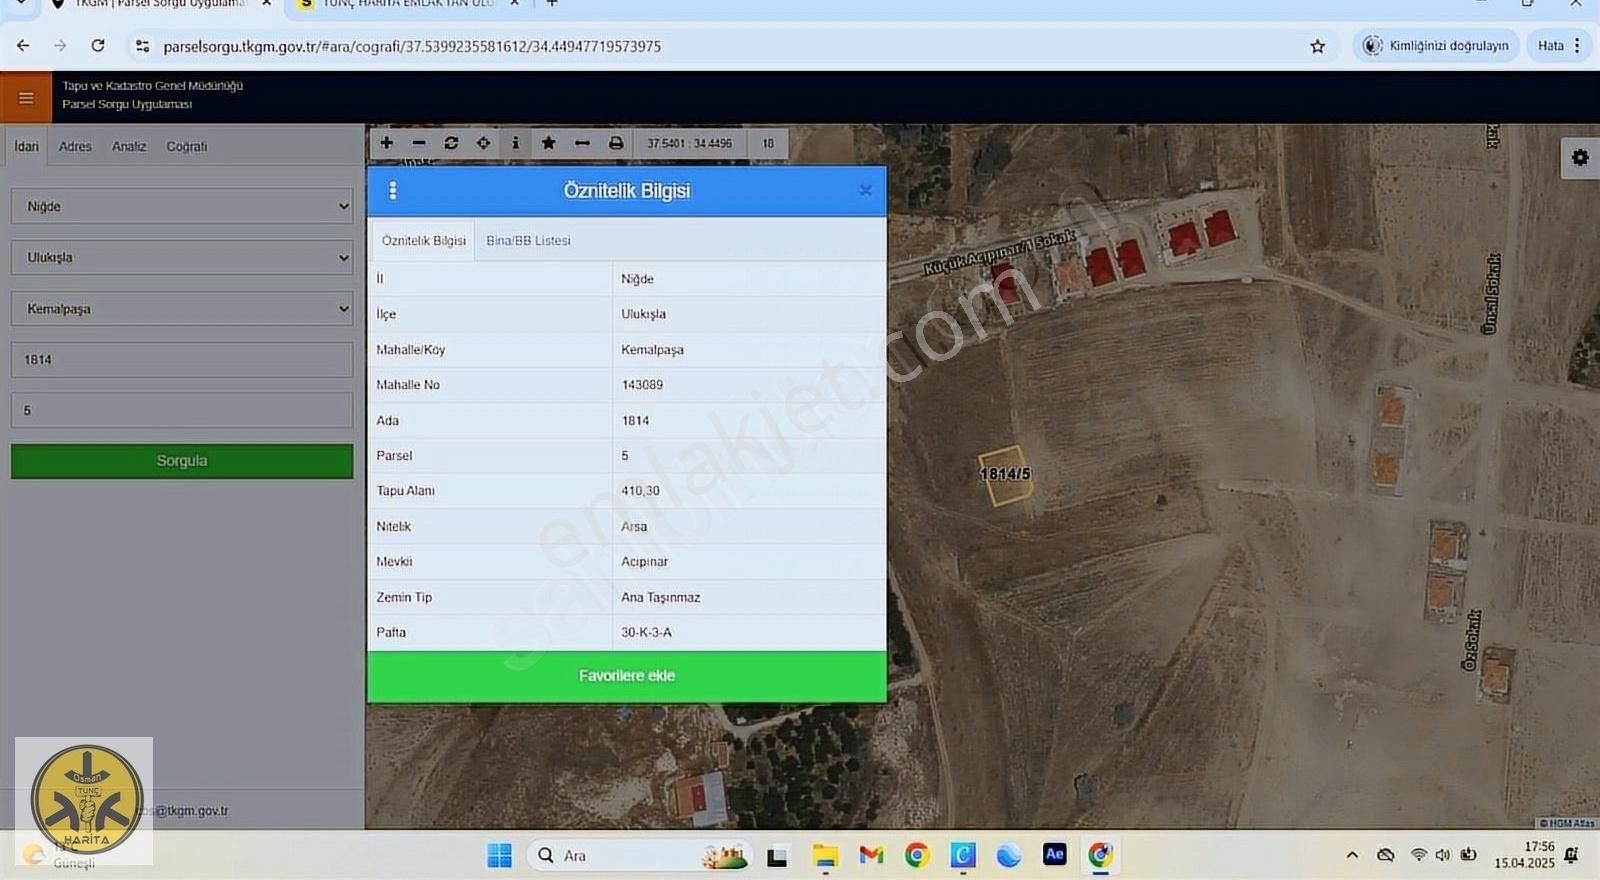The width and height of the screenshot is (1600, 880).
Task: Expand the Niğde province dropdown
Action: click(182, 206)
